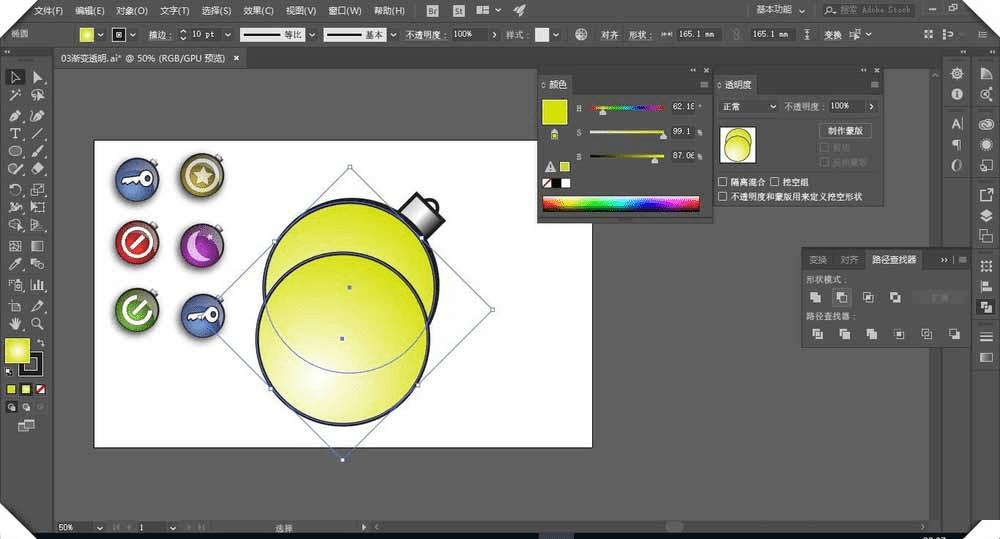The image size is (1000, 539).
Task: Enable the 隔离混合 checkbox
Action: pos(723,182)
